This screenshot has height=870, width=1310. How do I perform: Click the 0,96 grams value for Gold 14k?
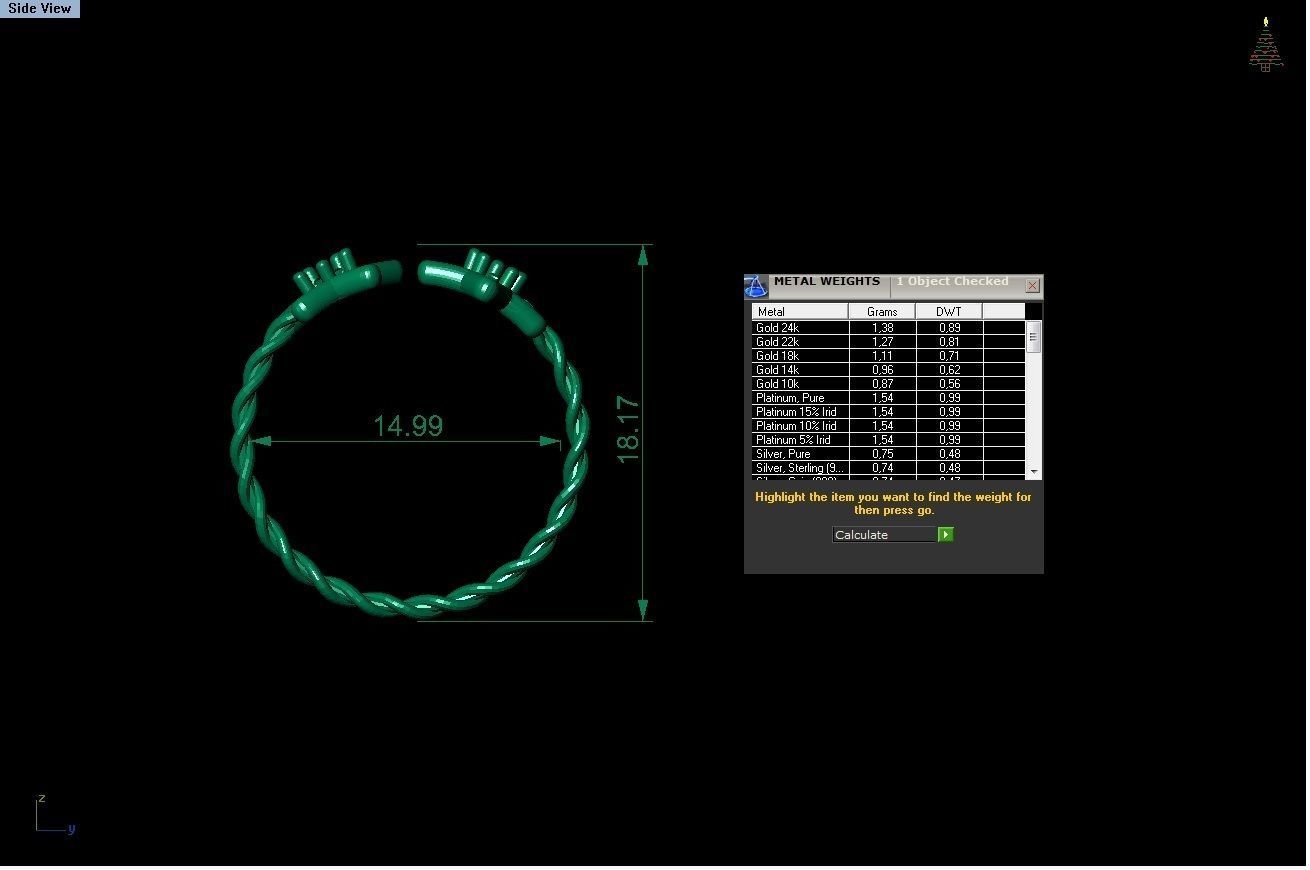[882, 370]
